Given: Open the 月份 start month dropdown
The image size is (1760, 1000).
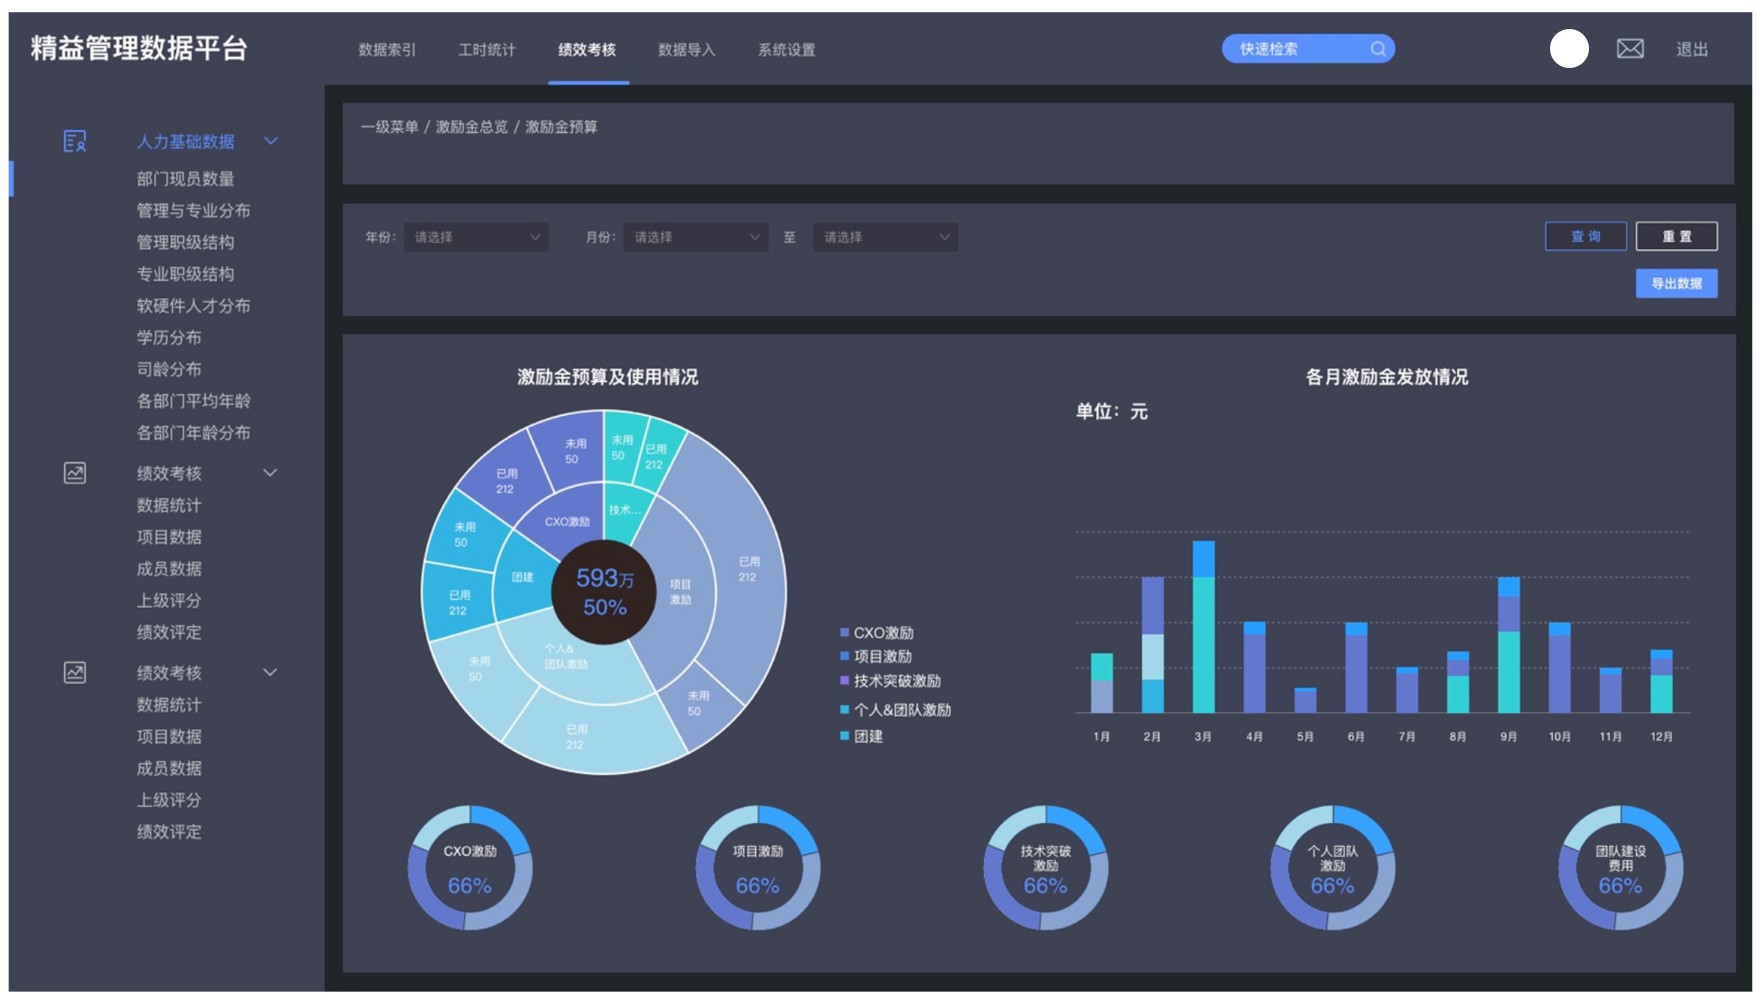Looking at the screenshot, I should [696, 237].
